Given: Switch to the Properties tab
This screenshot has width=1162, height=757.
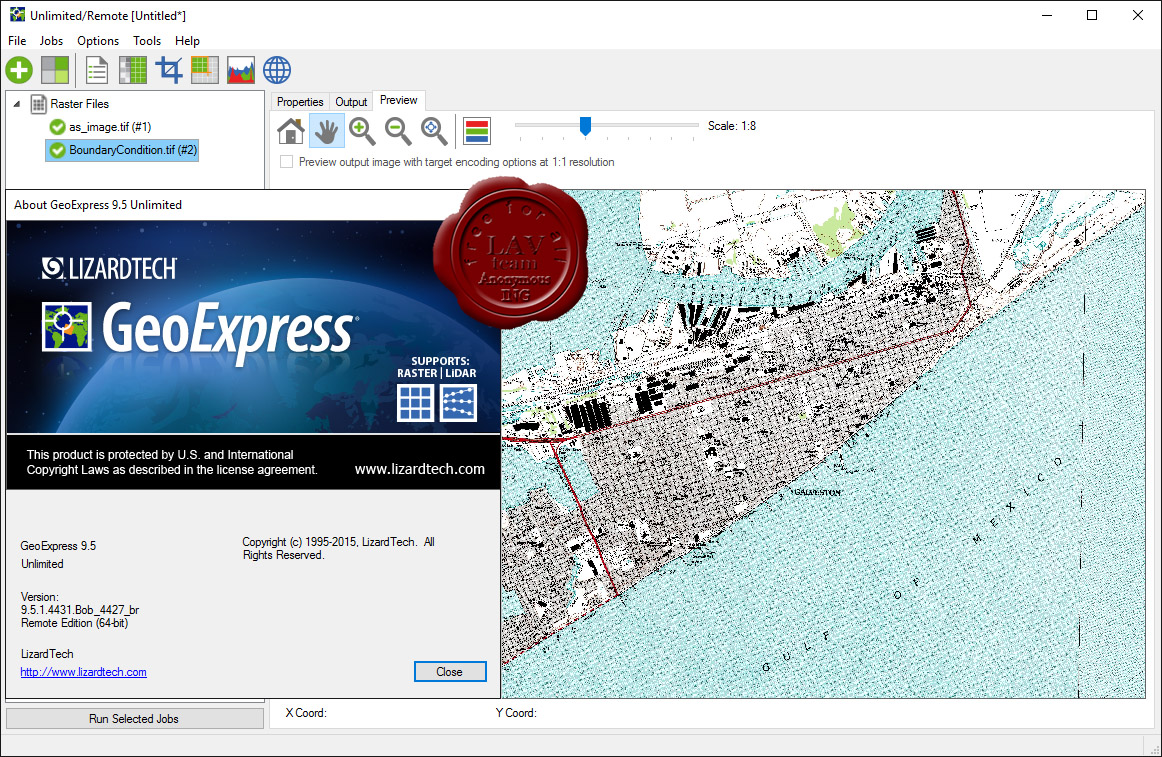Looking at the screenshot, I should (x=300, y=102).
